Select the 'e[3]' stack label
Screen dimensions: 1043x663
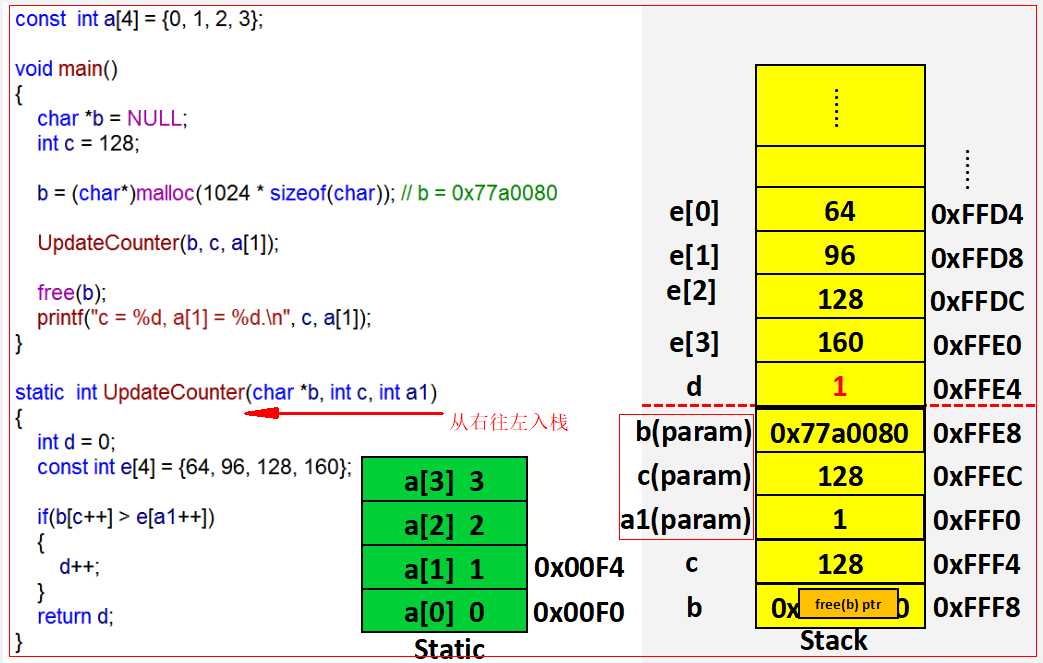coord(694,343)
